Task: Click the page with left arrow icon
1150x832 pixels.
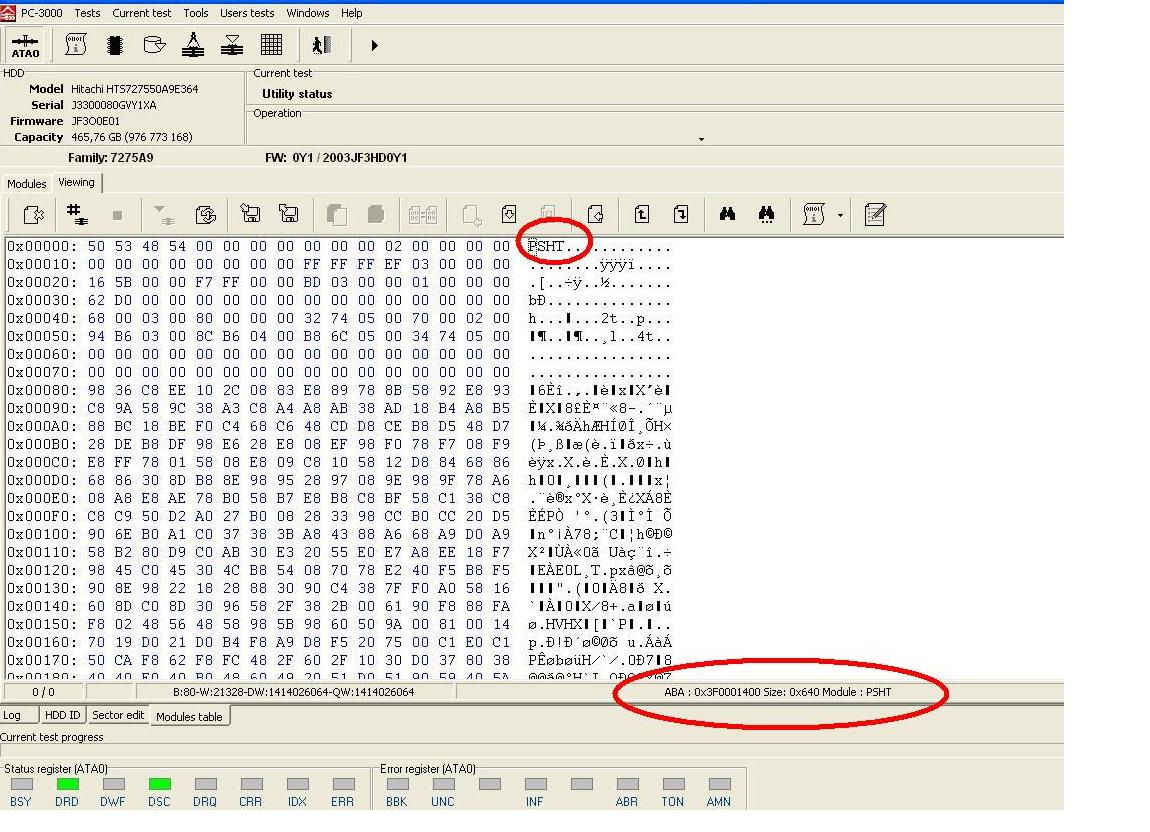Action: tap(596, 214)
